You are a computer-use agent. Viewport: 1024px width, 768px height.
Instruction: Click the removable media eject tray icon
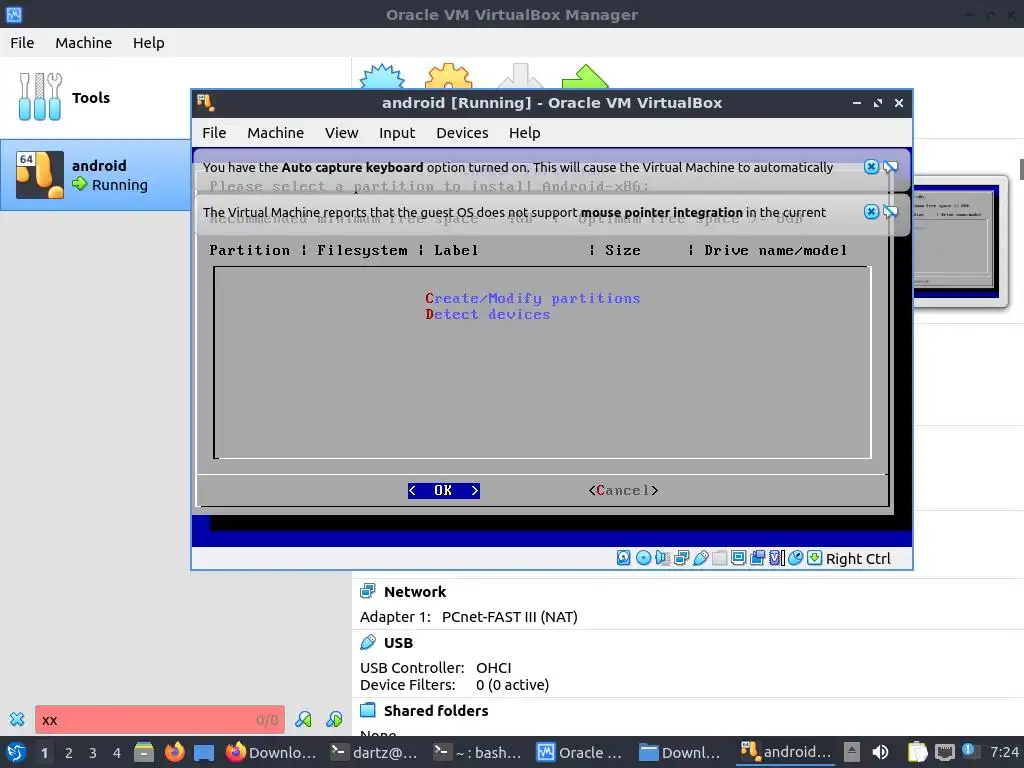point(852,752)
